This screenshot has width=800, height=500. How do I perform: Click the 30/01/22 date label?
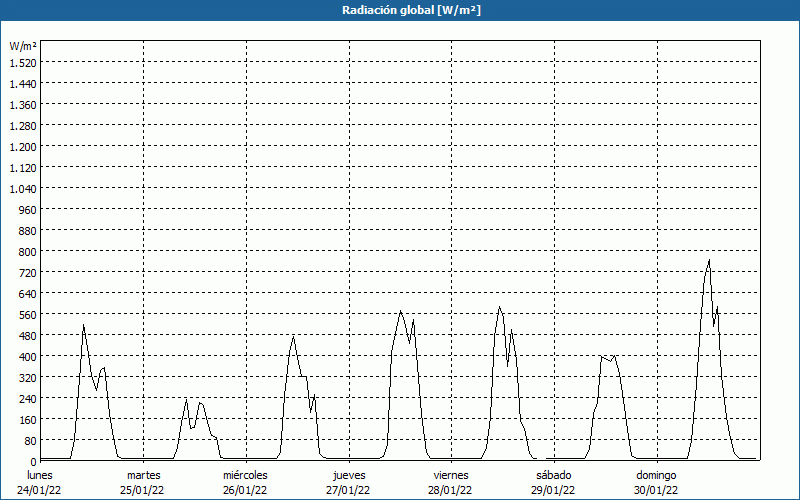[x=656, y=490]
